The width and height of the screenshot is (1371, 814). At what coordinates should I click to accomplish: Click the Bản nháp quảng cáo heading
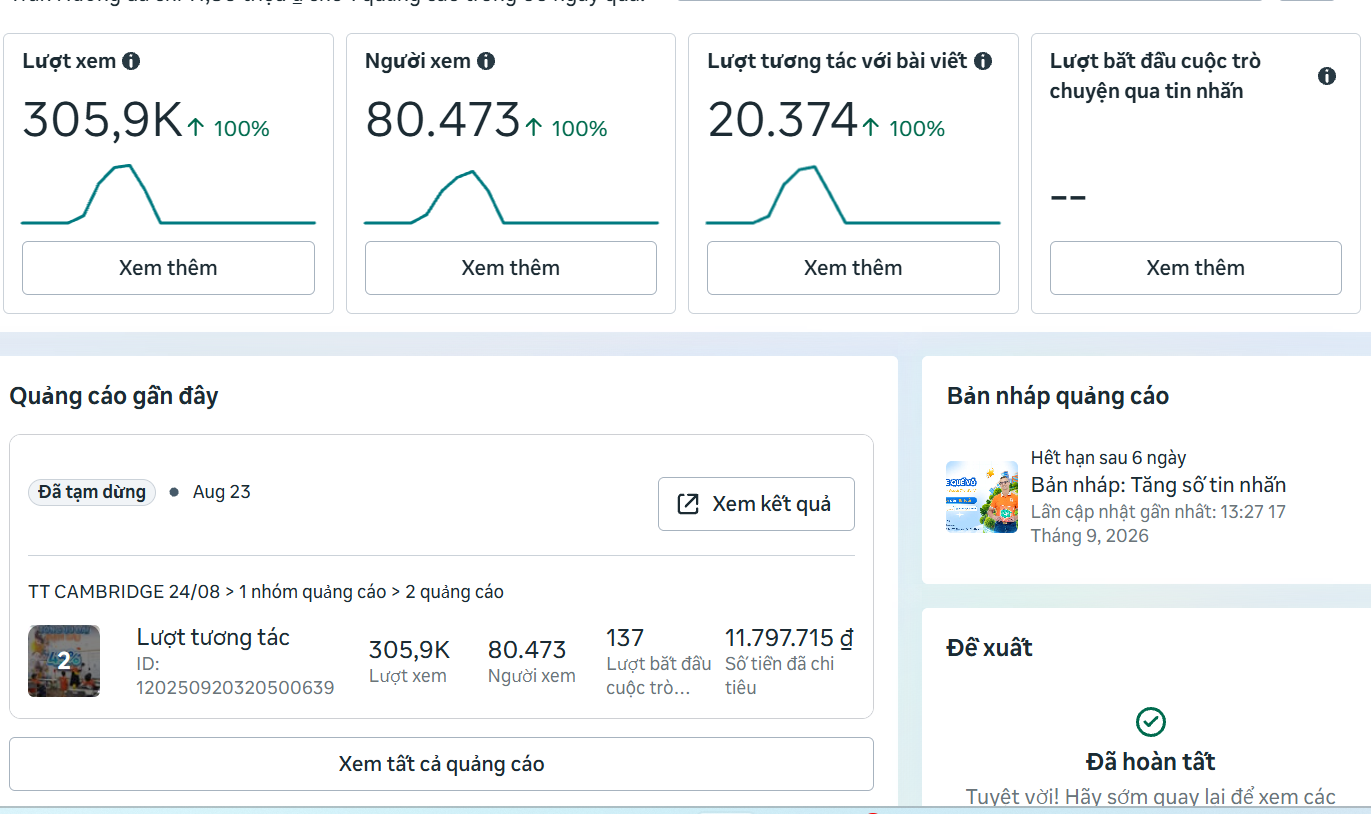1058,396
